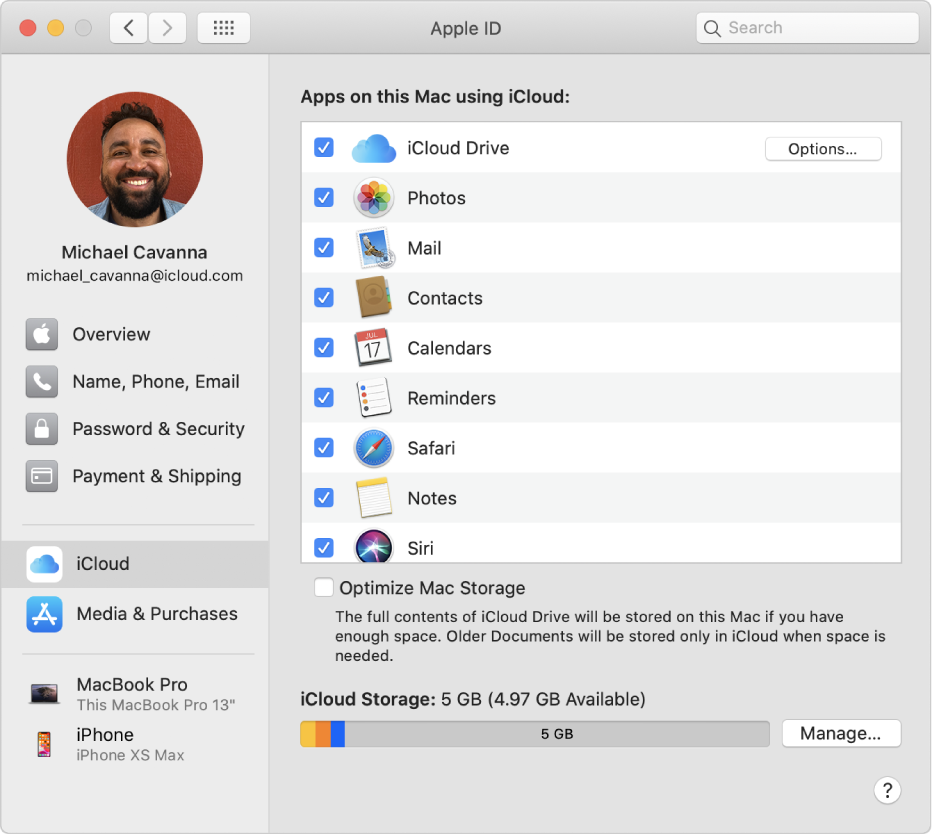Select Password & Security in sidebar
This screenshot has height=835, width=934.
157,429
